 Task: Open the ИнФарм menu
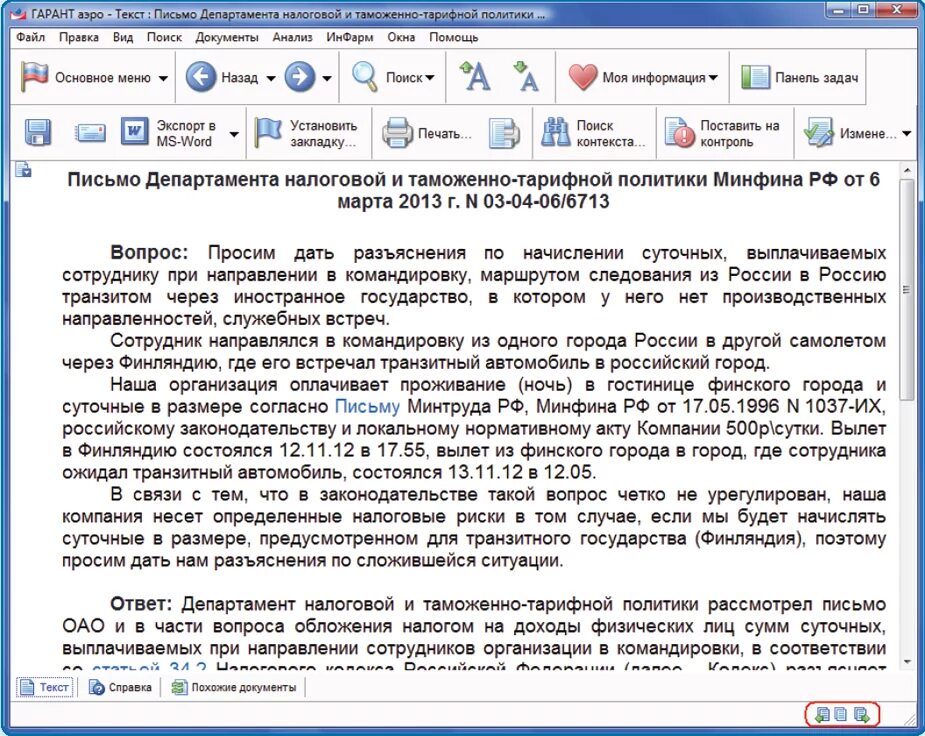coord(349,37)
